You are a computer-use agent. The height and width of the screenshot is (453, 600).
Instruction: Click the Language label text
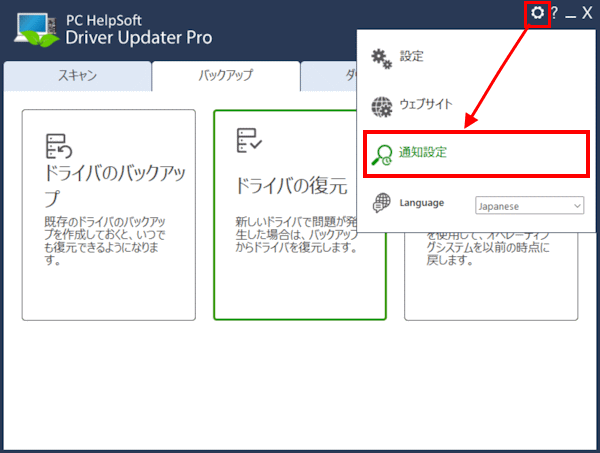[x=422, y=203]
